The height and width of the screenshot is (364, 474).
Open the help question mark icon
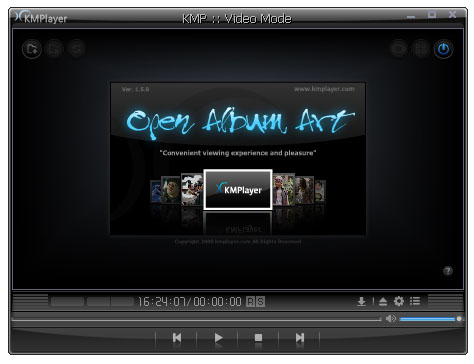[x=448, y=271]
